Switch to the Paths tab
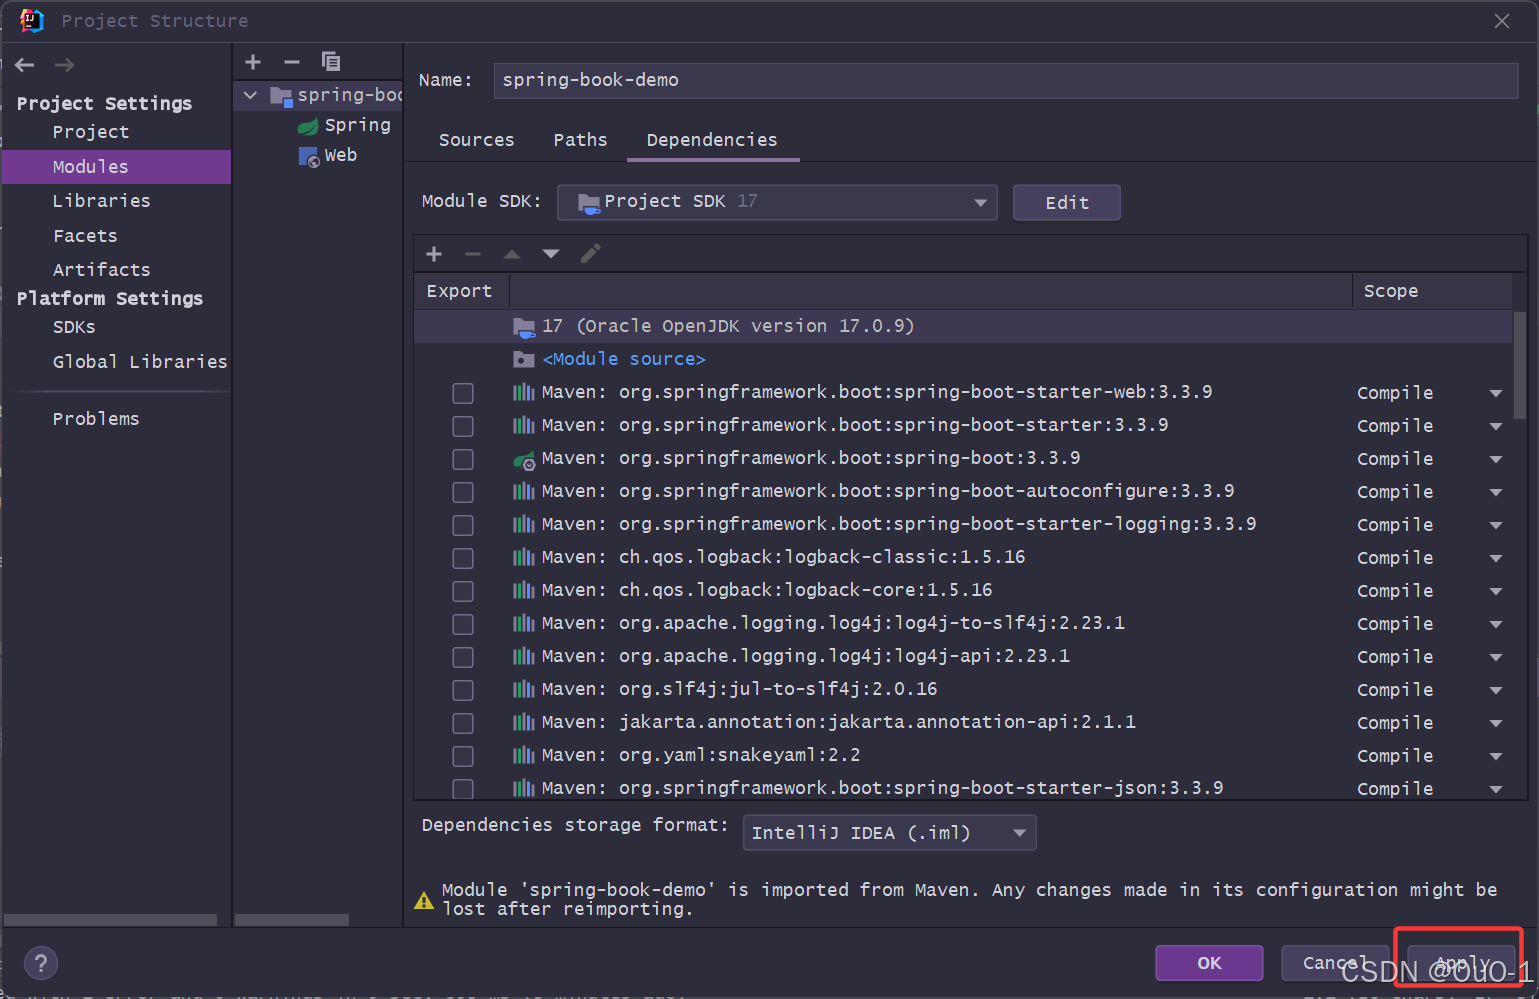Screen dimensions: 1539x999 point(580,140)
